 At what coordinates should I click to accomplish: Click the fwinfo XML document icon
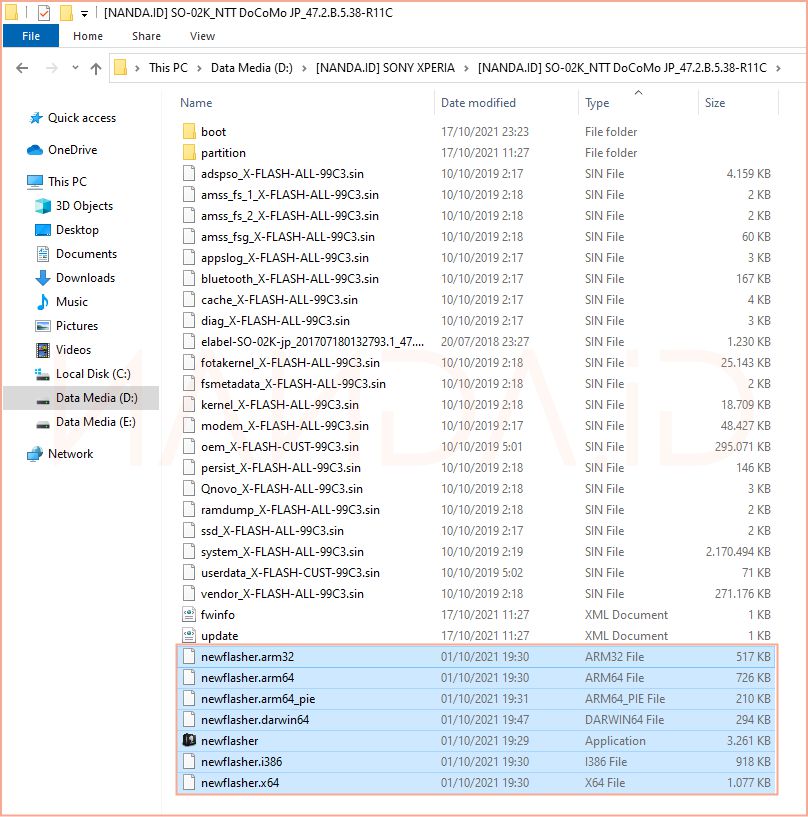coord(190,615)
